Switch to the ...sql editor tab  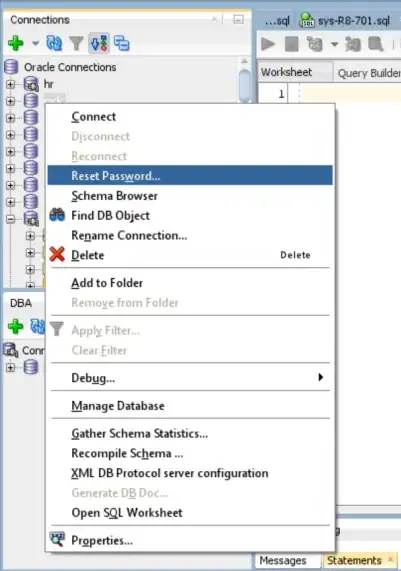point(277,21)
